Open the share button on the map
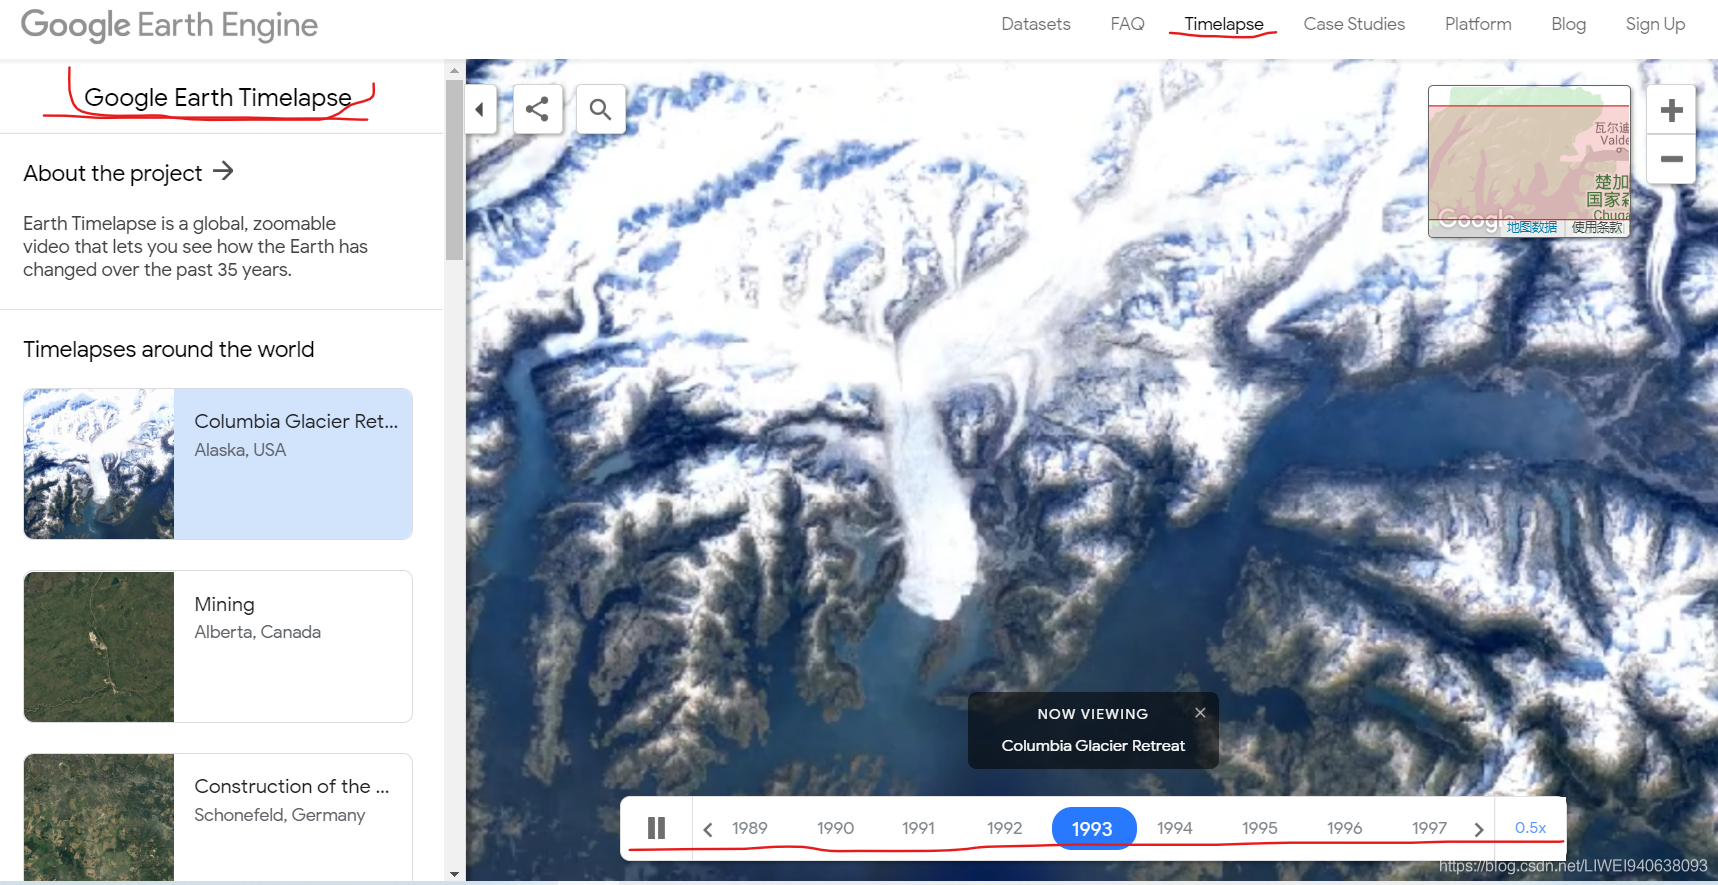Image resolution: width=1718 pixels, height=885 pixels. [x=537, y=109]
